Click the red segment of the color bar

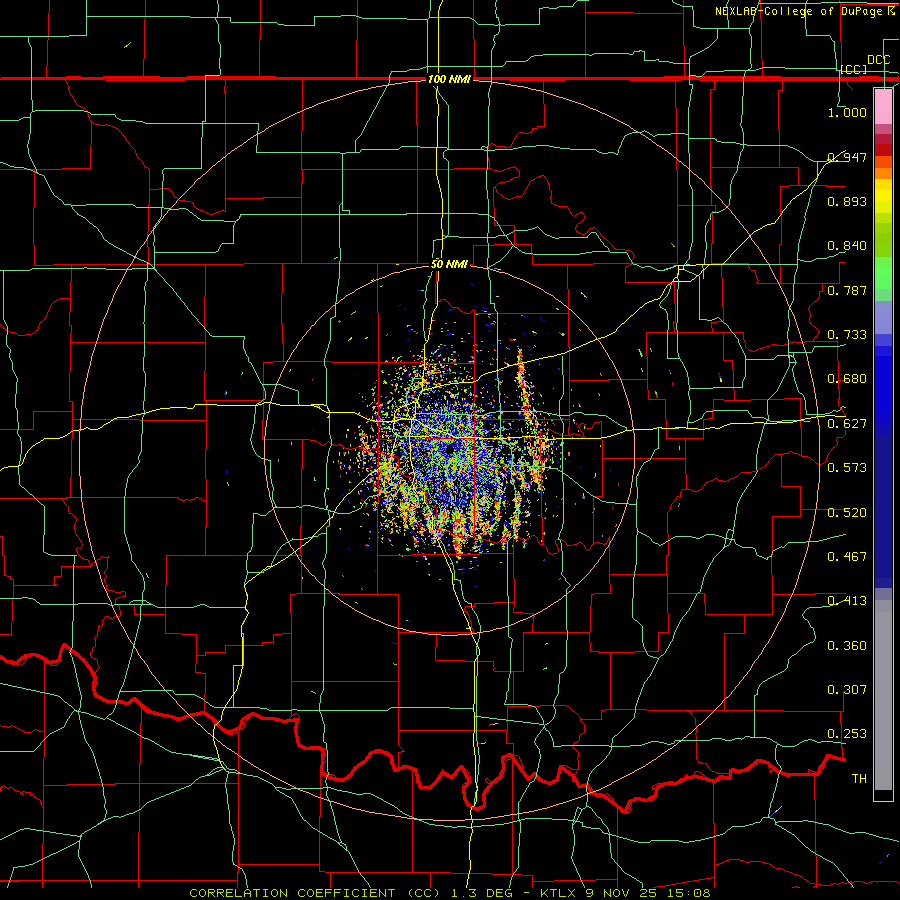pos(883,150)
